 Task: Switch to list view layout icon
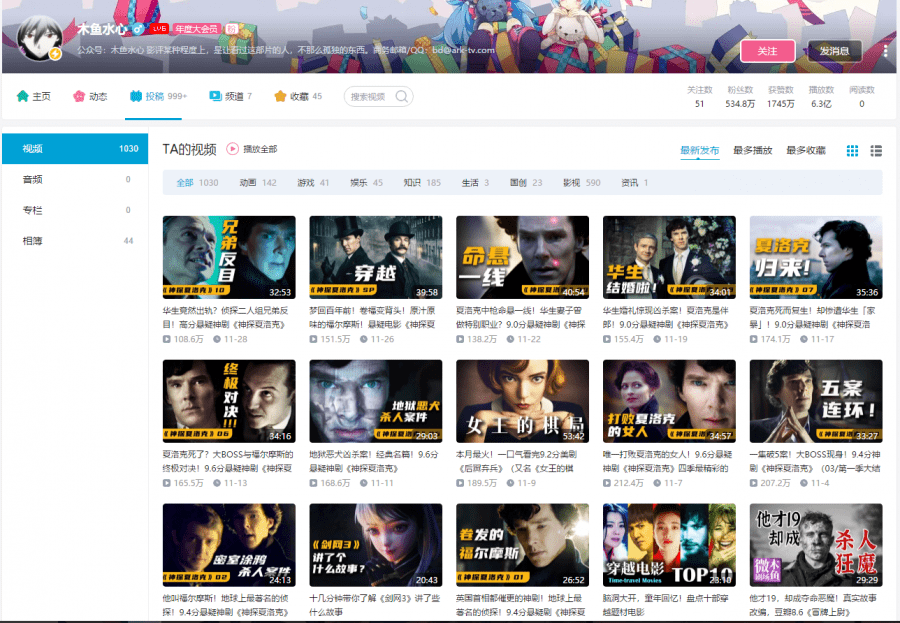point(876,151)
